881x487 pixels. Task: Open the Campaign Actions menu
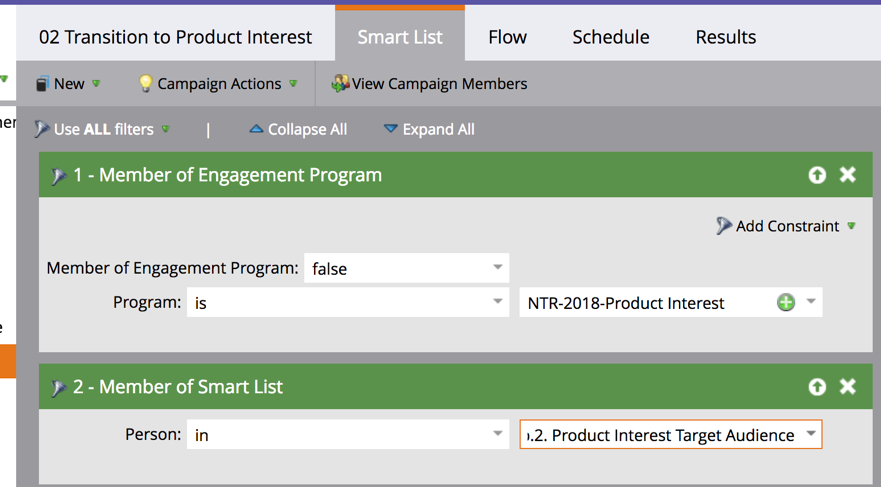tap(218, 84)
